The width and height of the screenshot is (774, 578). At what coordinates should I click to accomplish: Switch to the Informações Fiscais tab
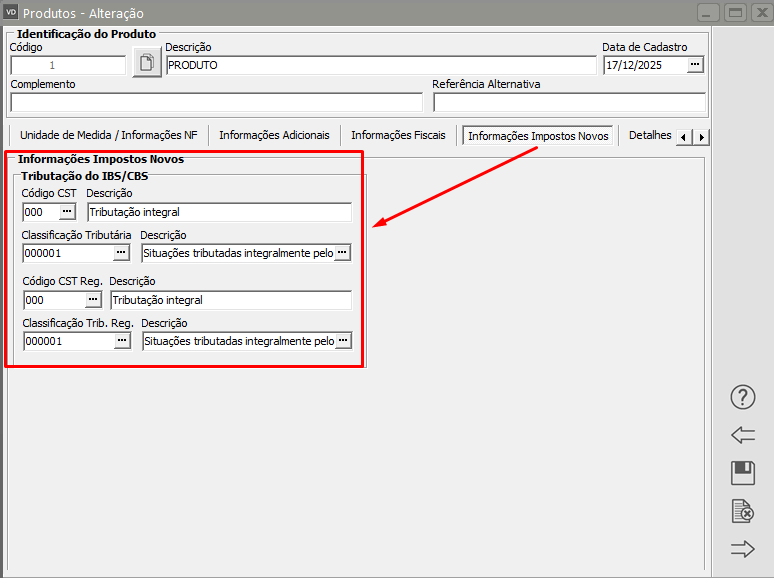coord(400,135)
